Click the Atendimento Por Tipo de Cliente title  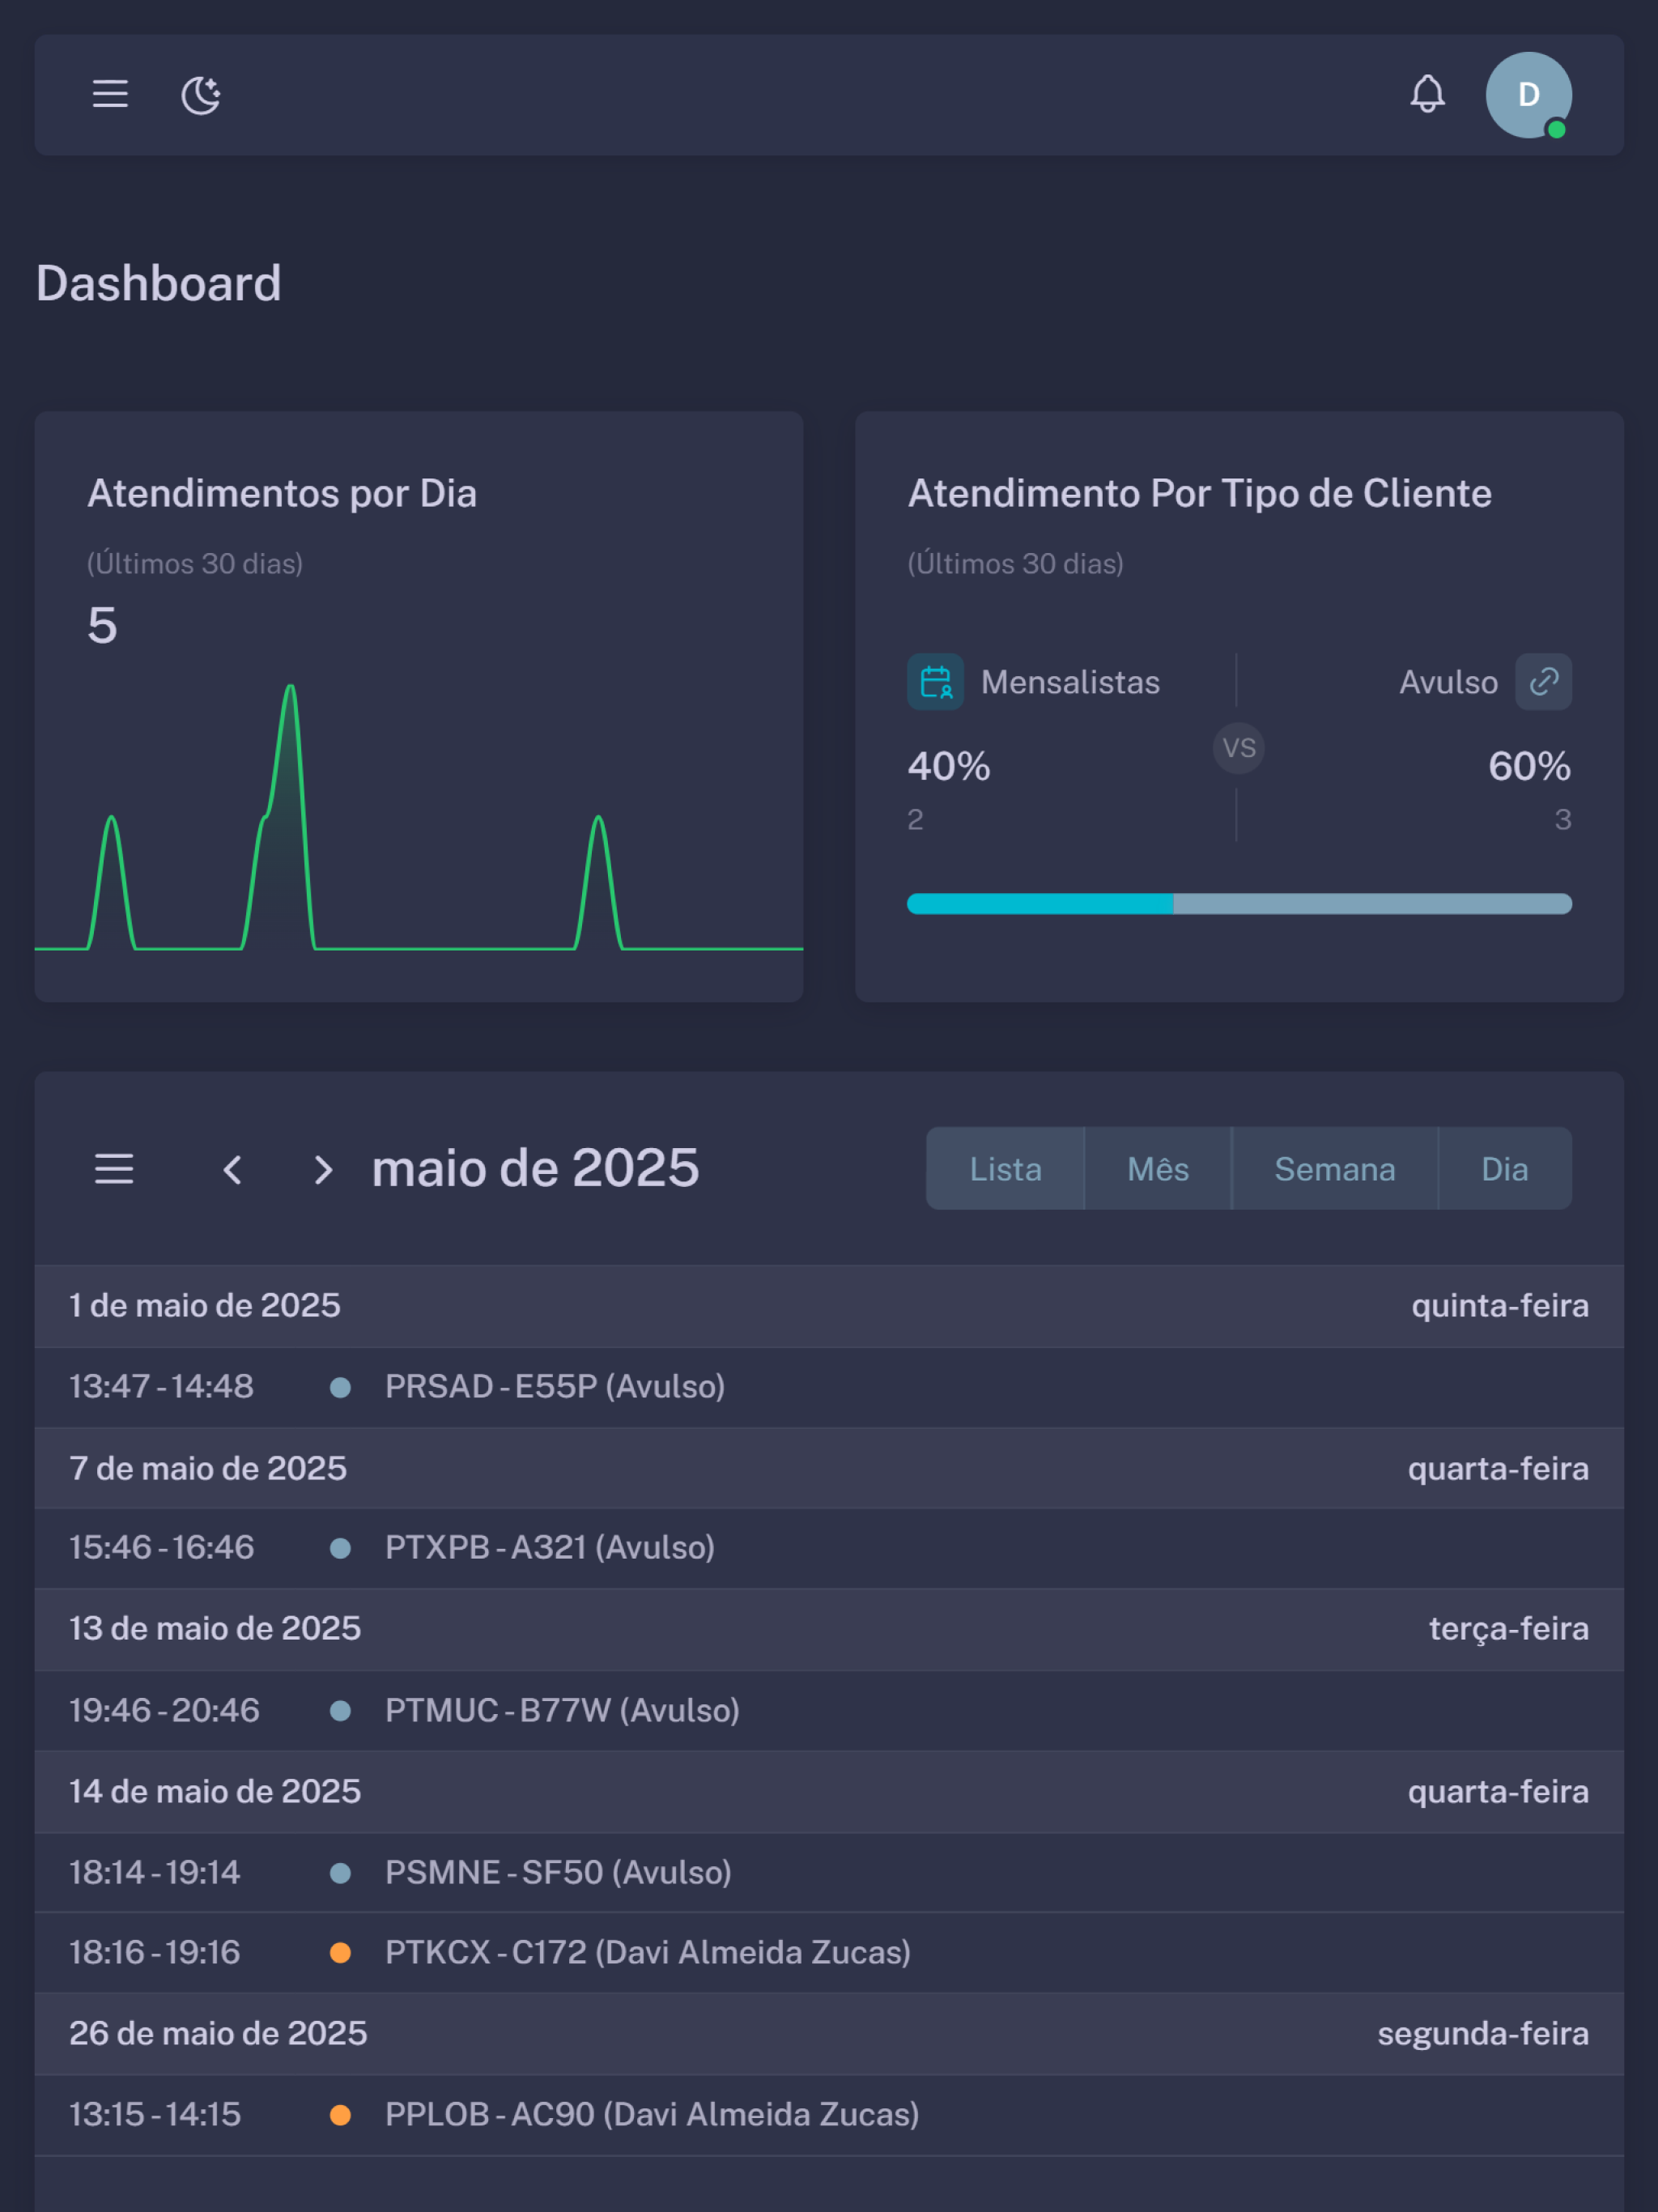point(1200,494)
